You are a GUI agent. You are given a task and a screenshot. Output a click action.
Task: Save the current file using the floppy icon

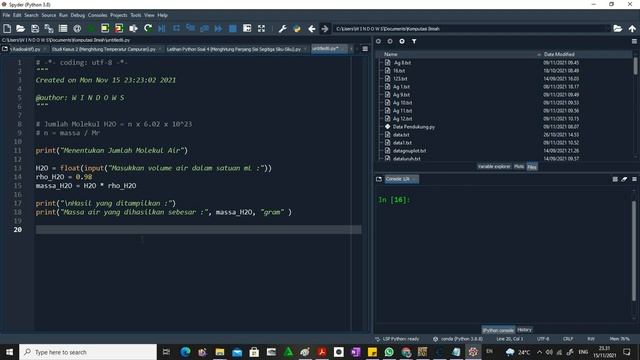pyautogui.click(x=35, y=29)
